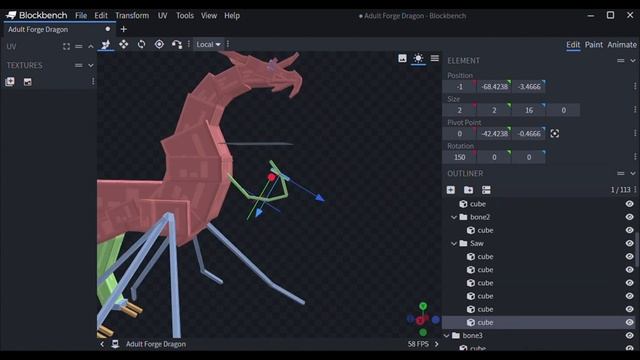The height and width of the screenshot is (360, 640).
Task: Toggle visibility of the cube inside bone2
Action: coord(629,230)
